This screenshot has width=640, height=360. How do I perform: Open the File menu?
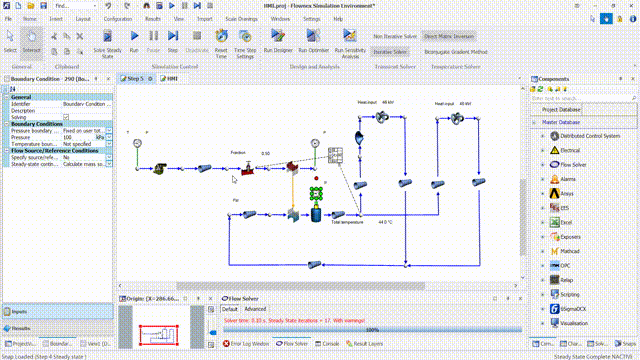[8, 19]
